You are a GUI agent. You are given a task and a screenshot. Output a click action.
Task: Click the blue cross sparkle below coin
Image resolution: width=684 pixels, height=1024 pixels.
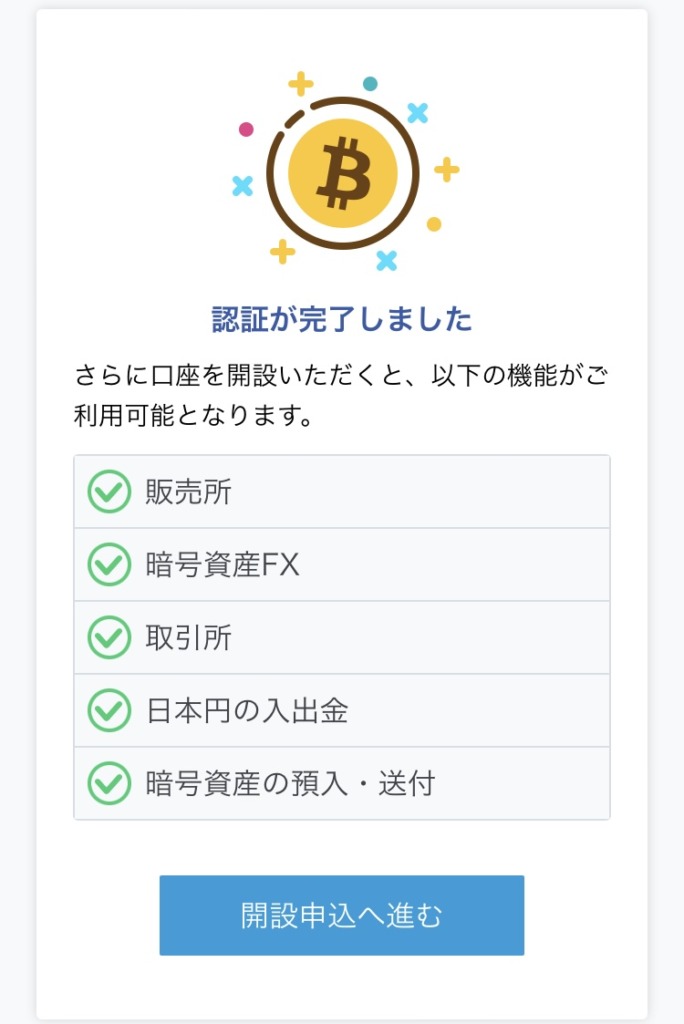(387, 261)
